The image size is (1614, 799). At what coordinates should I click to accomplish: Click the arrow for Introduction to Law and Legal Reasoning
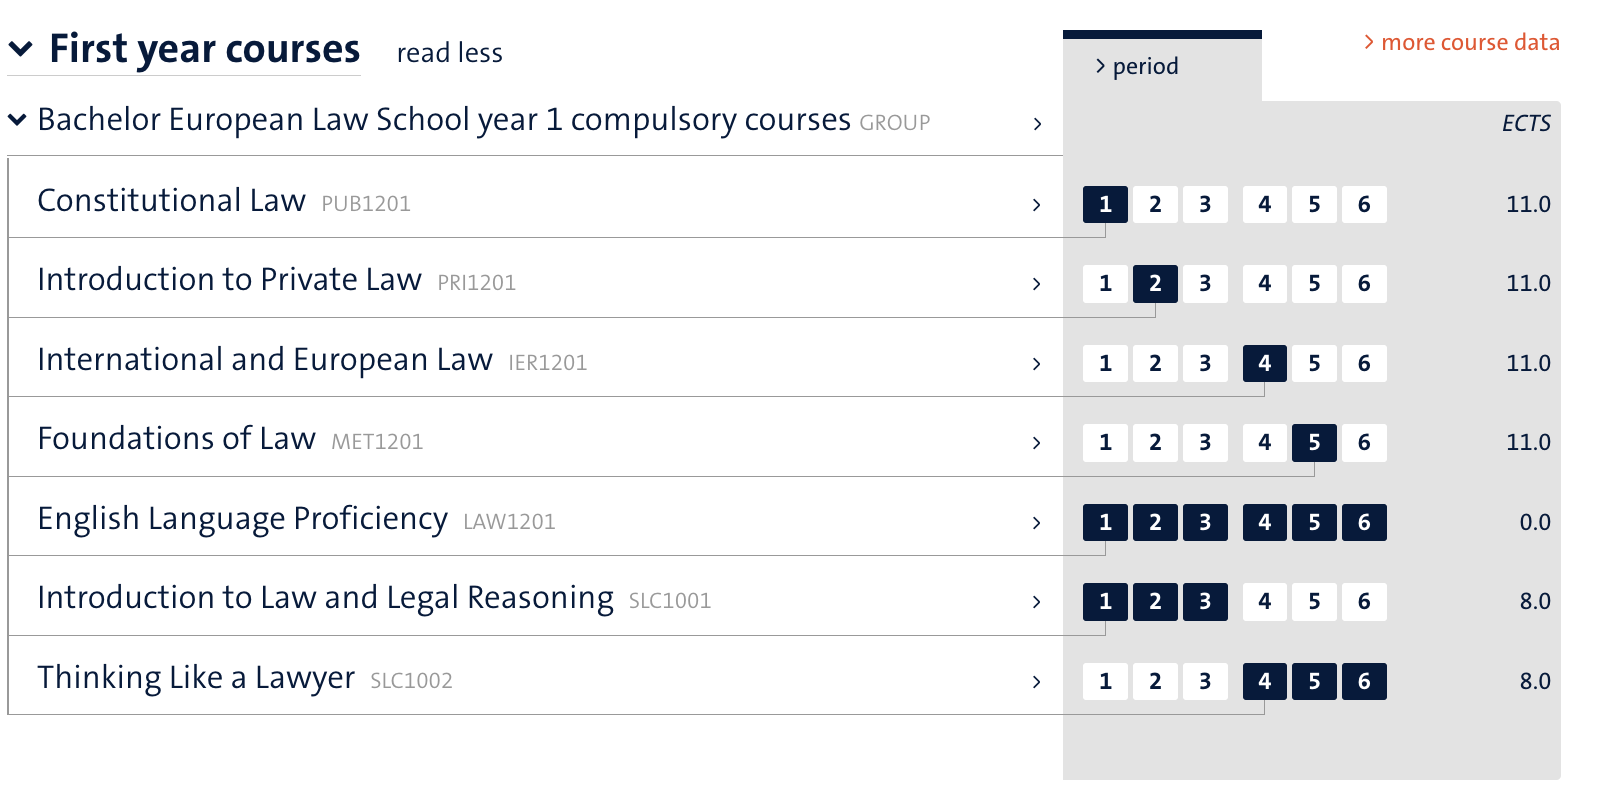tap(1037, 602)
